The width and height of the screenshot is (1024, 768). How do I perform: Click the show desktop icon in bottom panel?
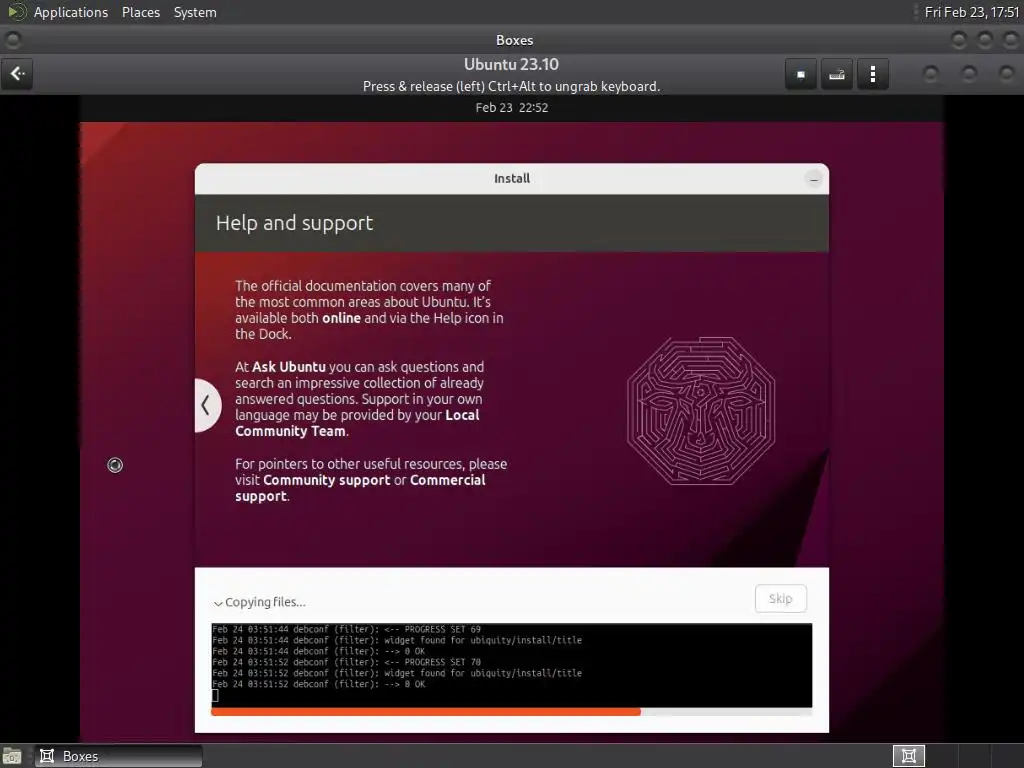pos(12,756)
